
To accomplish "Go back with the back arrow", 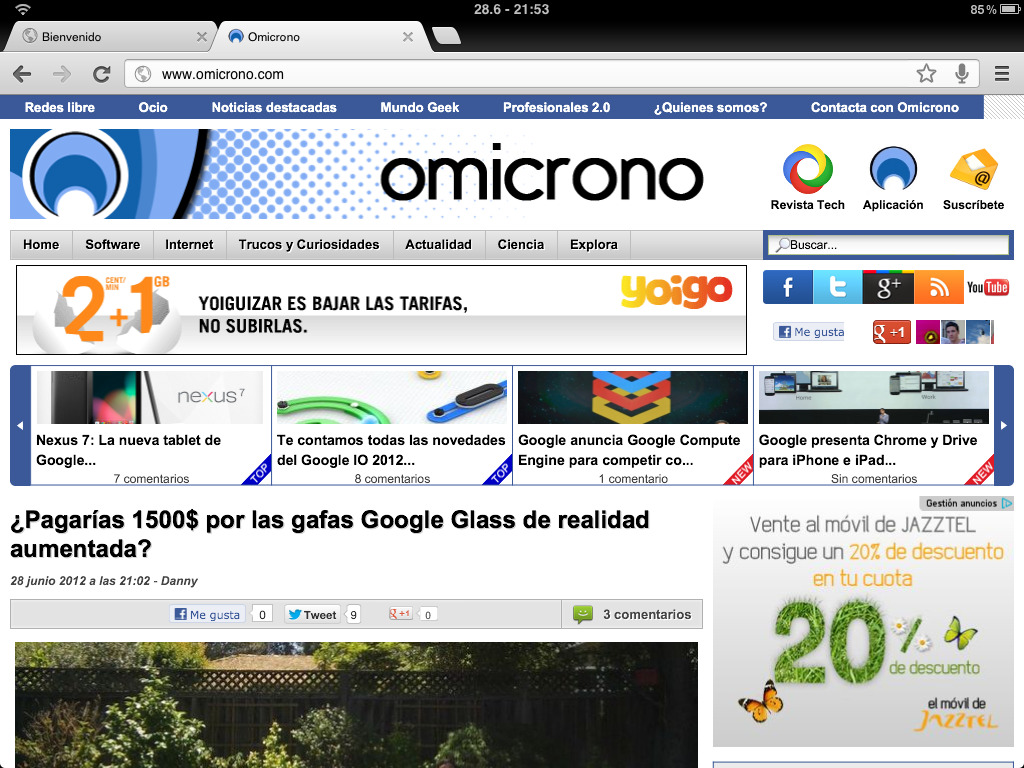I will coord(22,74).
